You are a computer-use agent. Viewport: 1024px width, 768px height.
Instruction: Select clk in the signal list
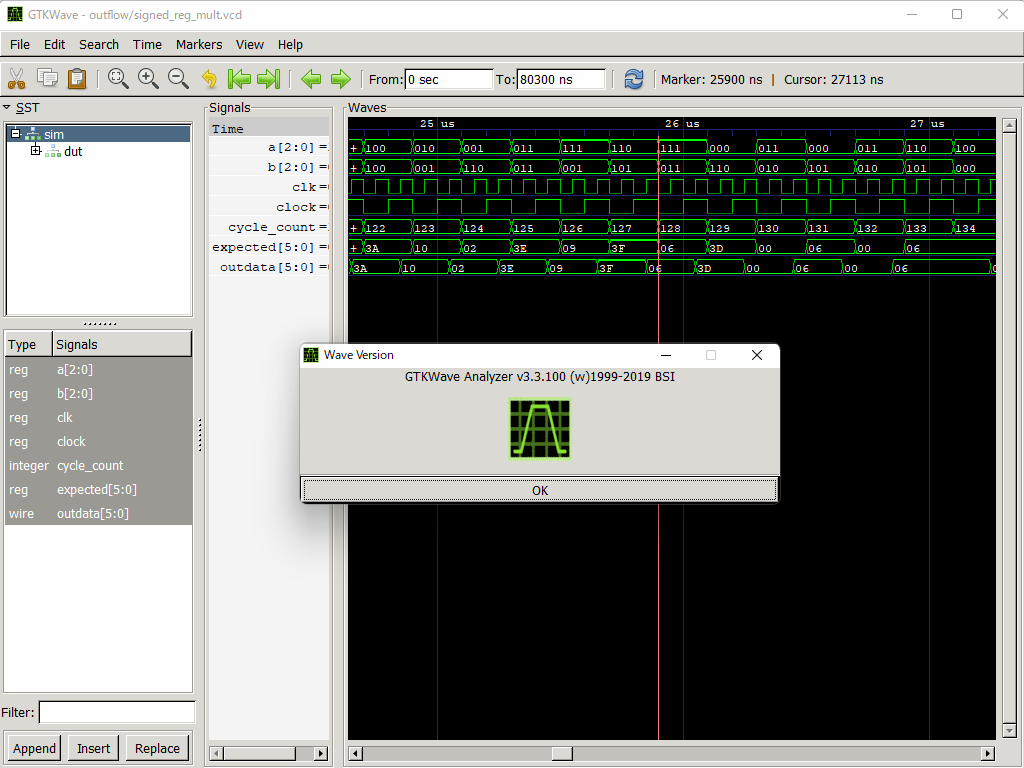pyautogui.click(x=99, y=418)
